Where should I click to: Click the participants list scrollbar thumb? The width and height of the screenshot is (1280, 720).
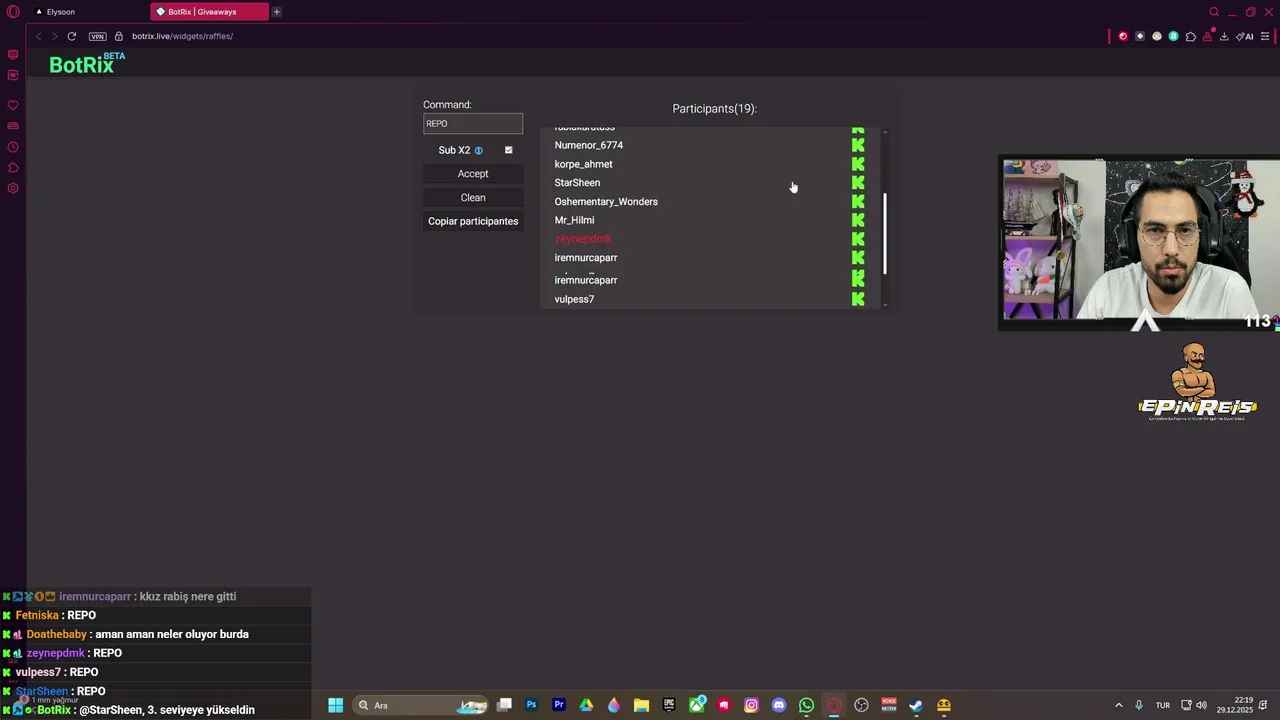885,234
